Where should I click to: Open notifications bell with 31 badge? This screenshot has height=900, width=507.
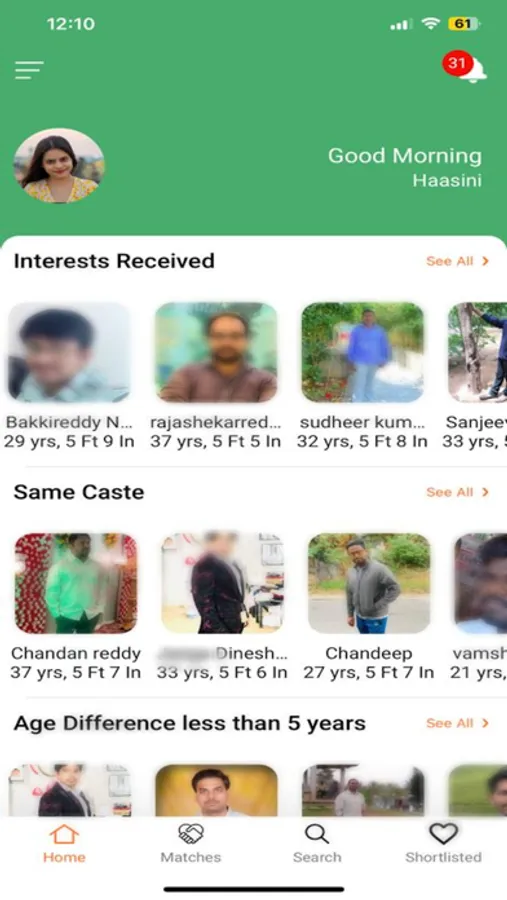pyautogui.click(x=465, y=67)
